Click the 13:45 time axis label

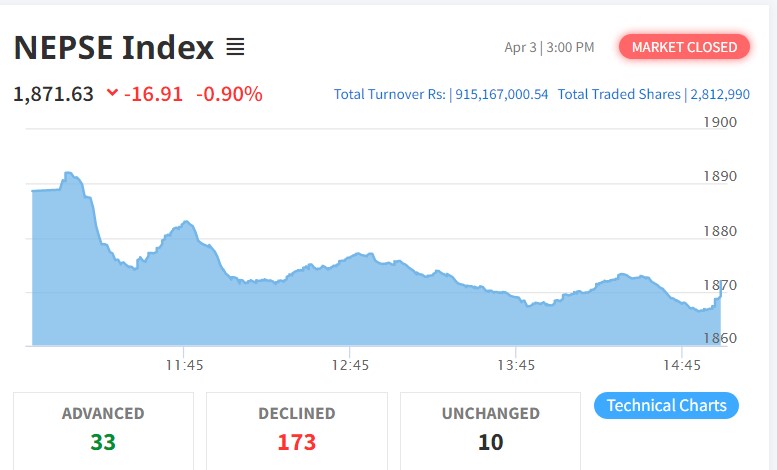(x=515, y=365)
